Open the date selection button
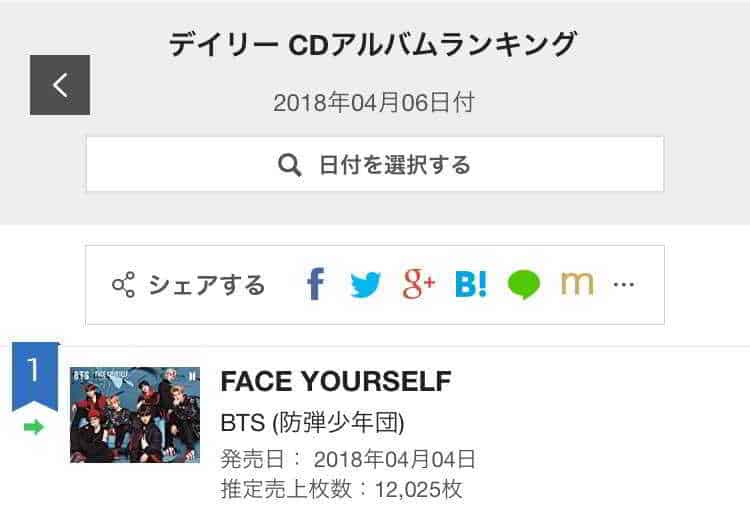The width and height of the screenshot is (750, 513). (x=375, y=164)
